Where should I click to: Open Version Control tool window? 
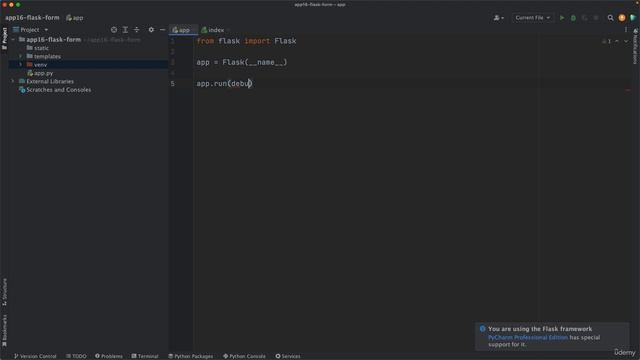coord(35,356)
